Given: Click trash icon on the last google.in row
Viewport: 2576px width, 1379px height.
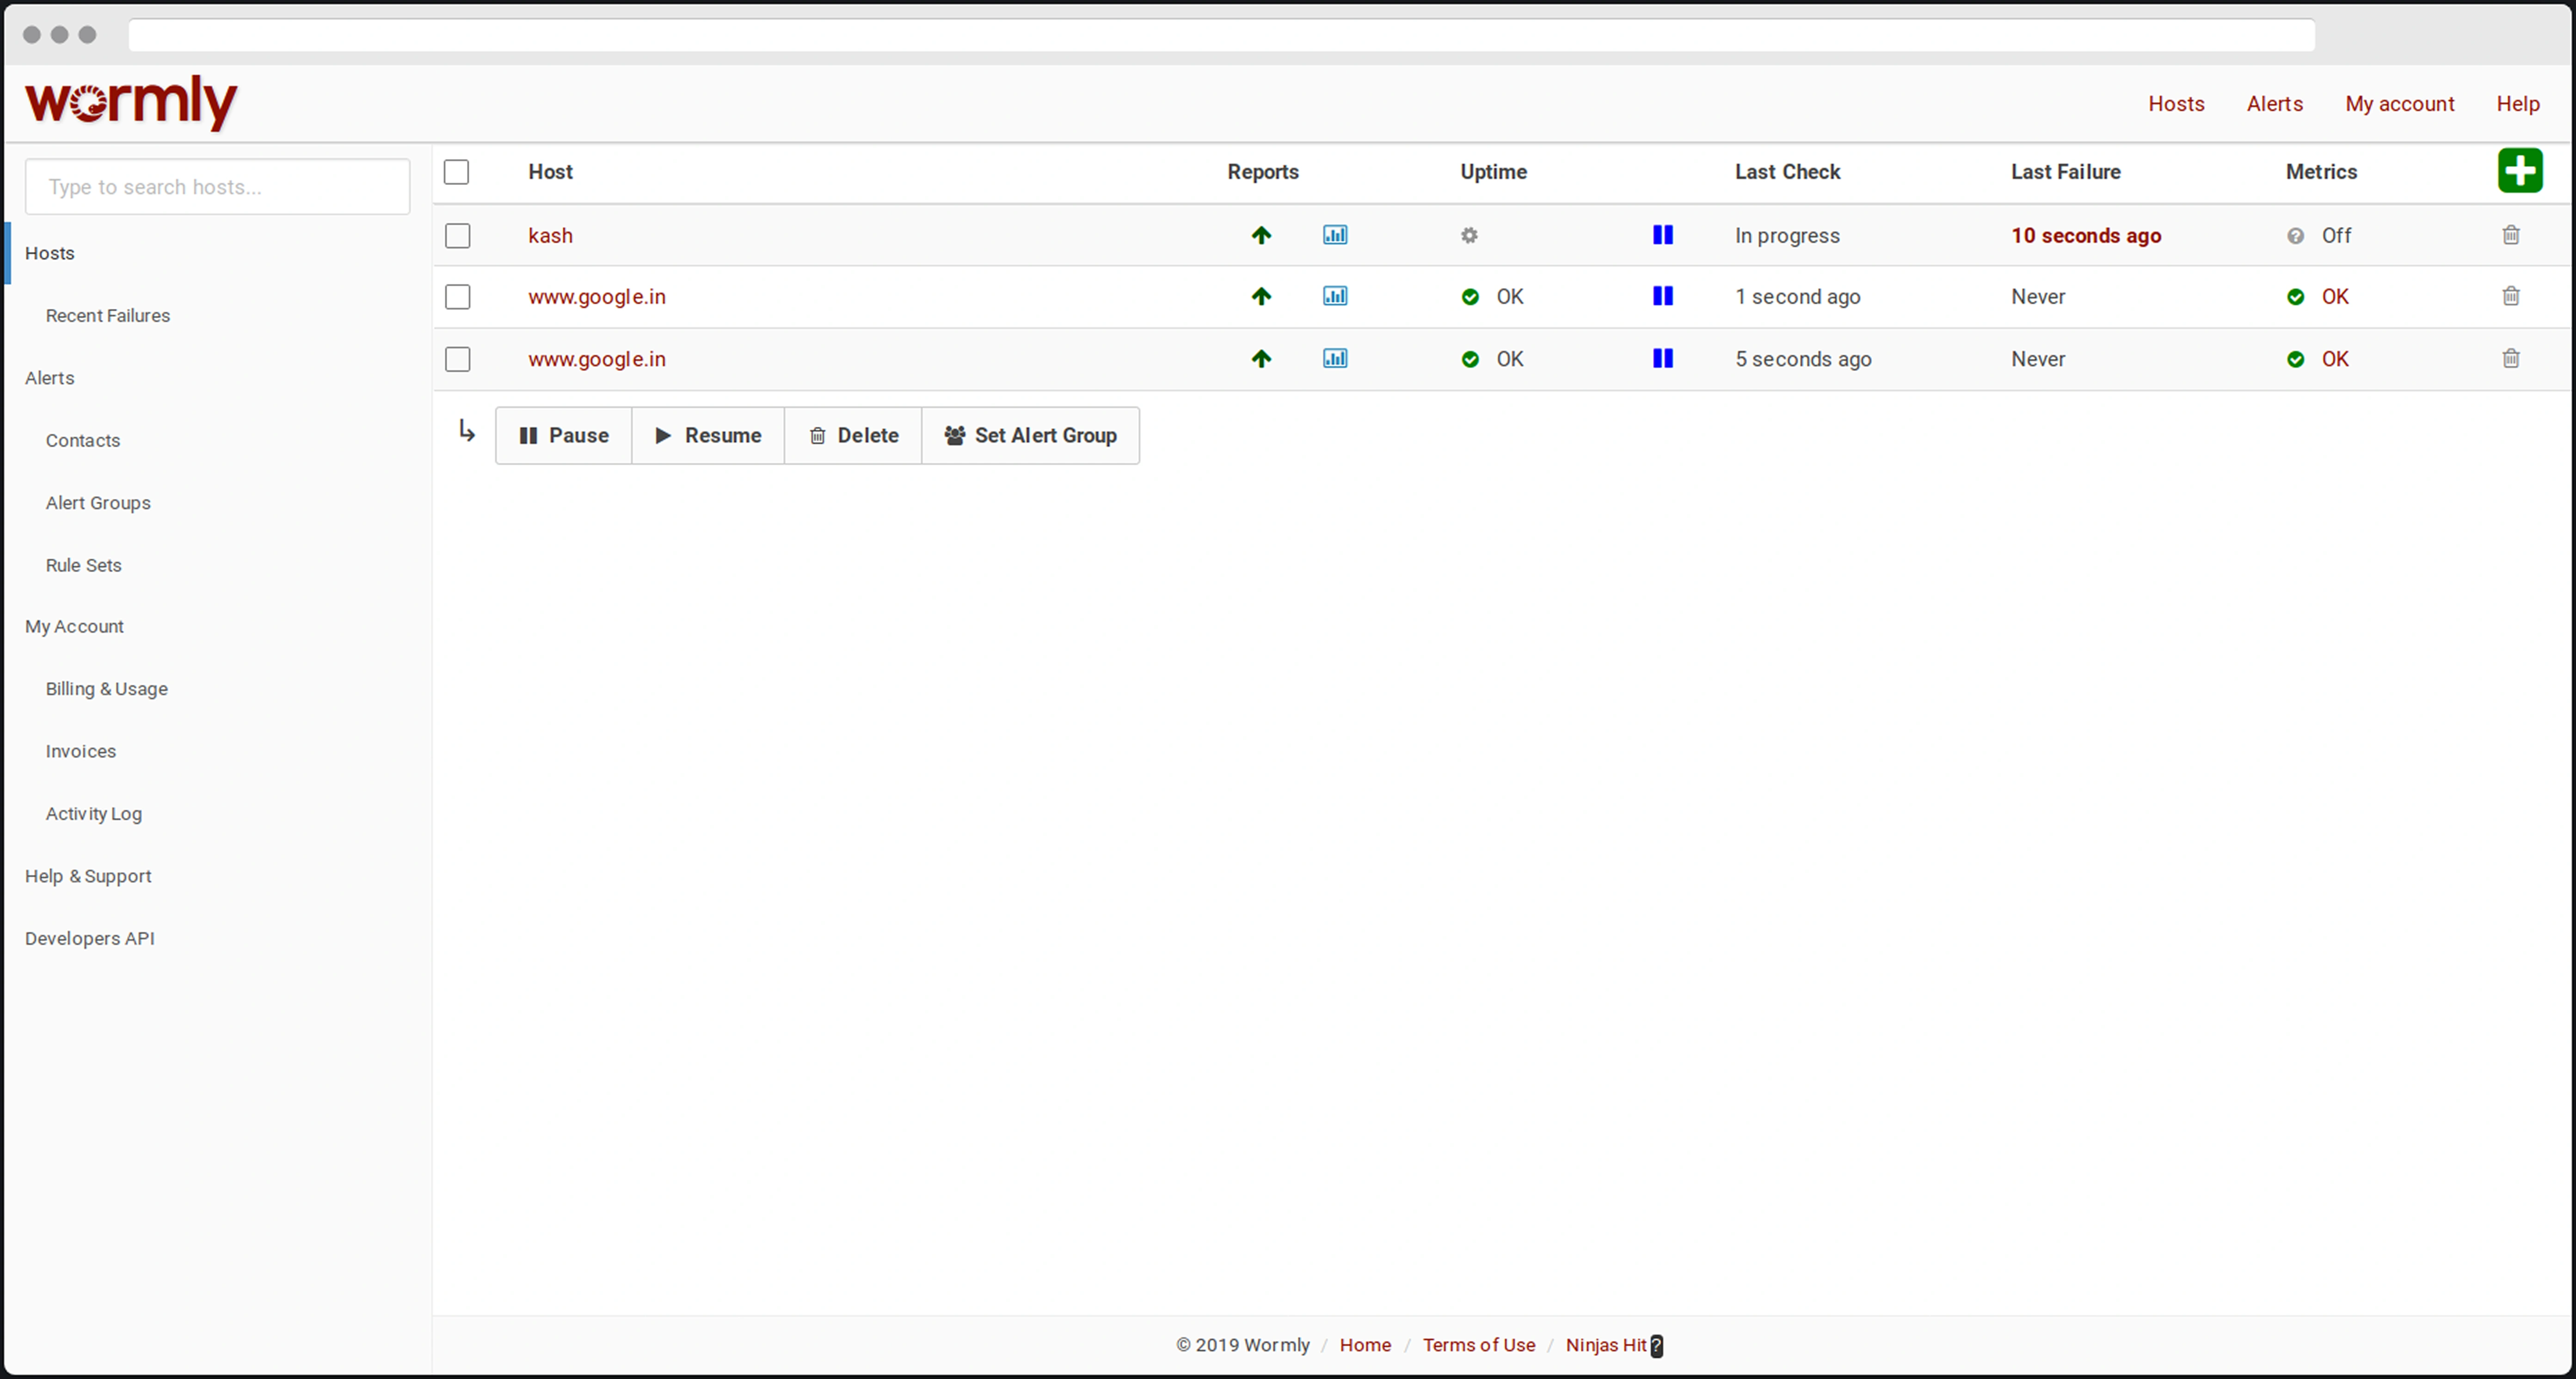Looking at the screenshot, I should coord(2510,358).
